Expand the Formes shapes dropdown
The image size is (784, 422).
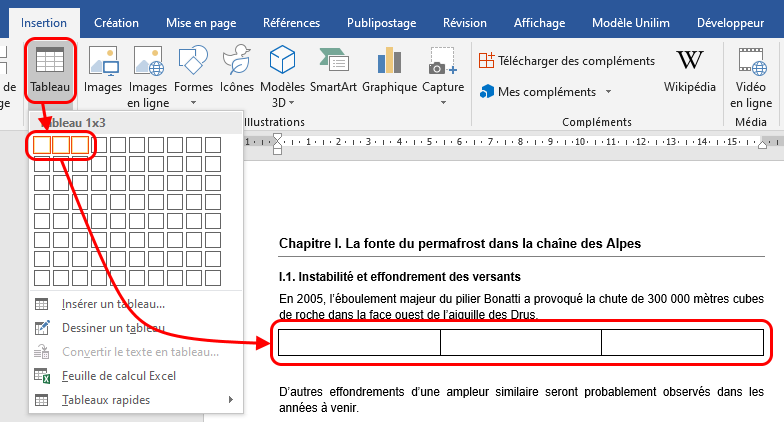193,102
